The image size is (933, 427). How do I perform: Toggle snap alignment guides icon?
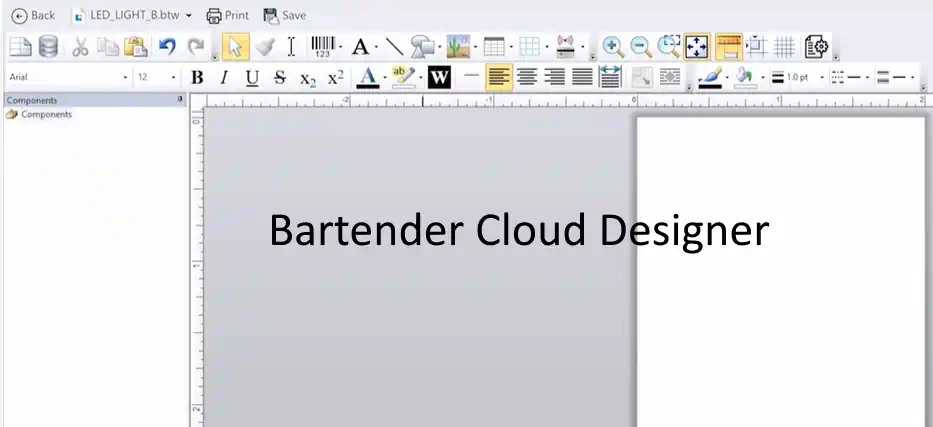756,46
